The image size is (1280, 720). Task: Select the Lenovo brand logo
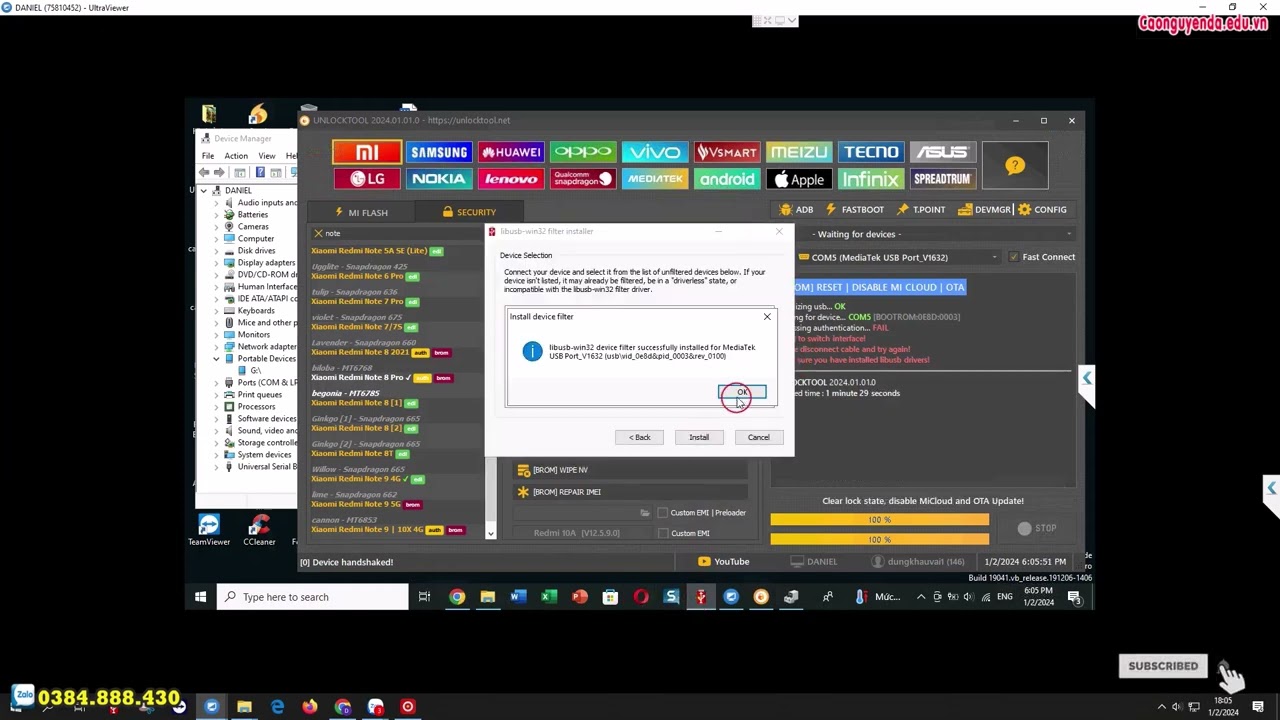tap(511, 179)
